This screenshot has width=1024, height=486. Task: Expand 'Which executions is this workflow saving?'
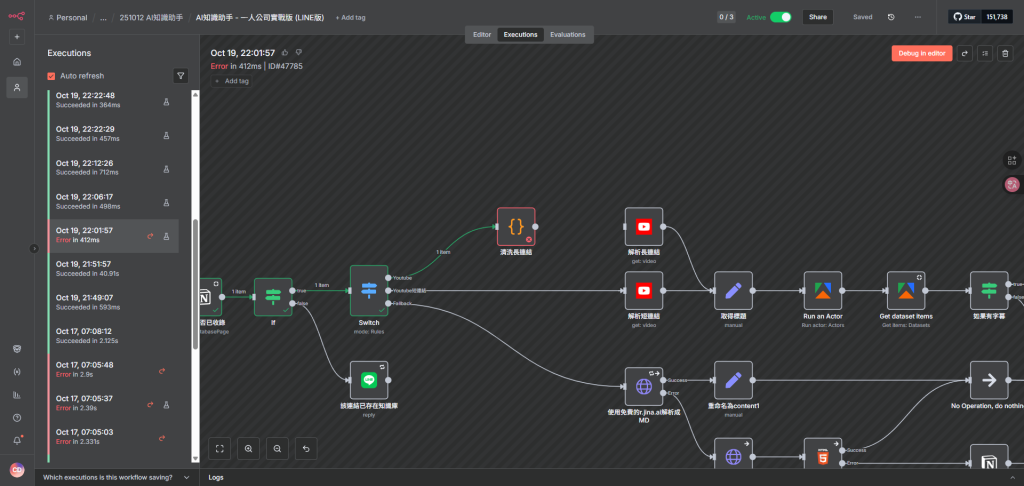[x=115, y=477]
